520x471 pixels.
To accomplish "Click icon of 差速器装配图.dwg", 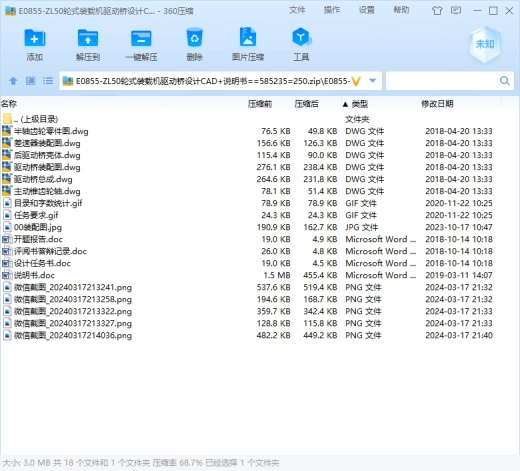I will pyautogui.click(x=7, y=143).
